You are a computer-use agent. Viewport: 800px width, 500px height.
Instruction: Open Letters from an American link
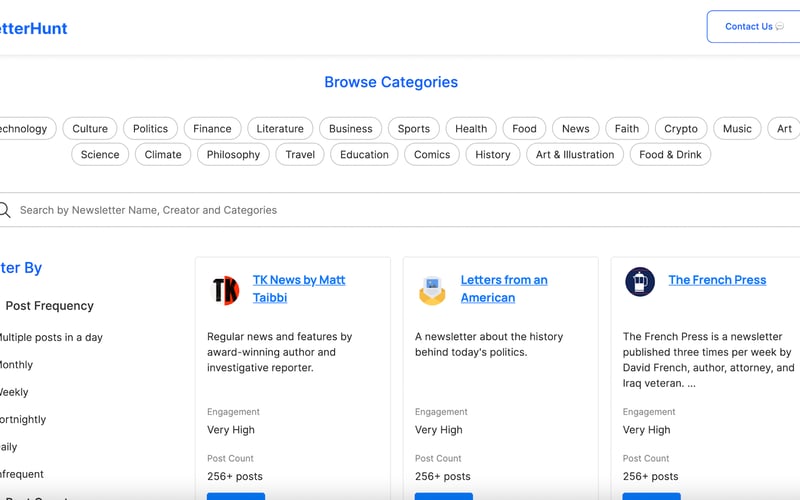[504, 289]
